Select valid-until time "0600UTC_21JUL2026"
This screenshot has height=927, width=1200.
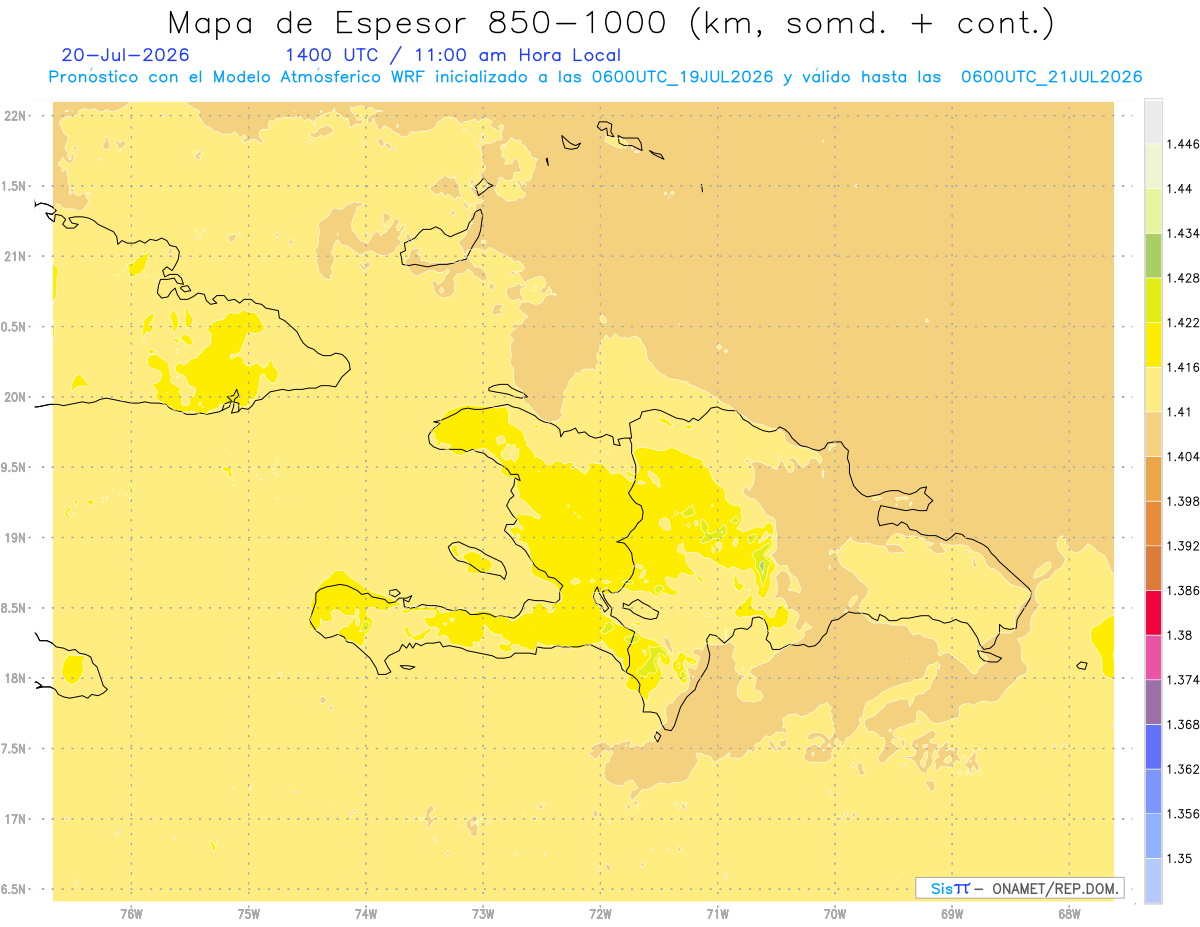click(1051, 77)
